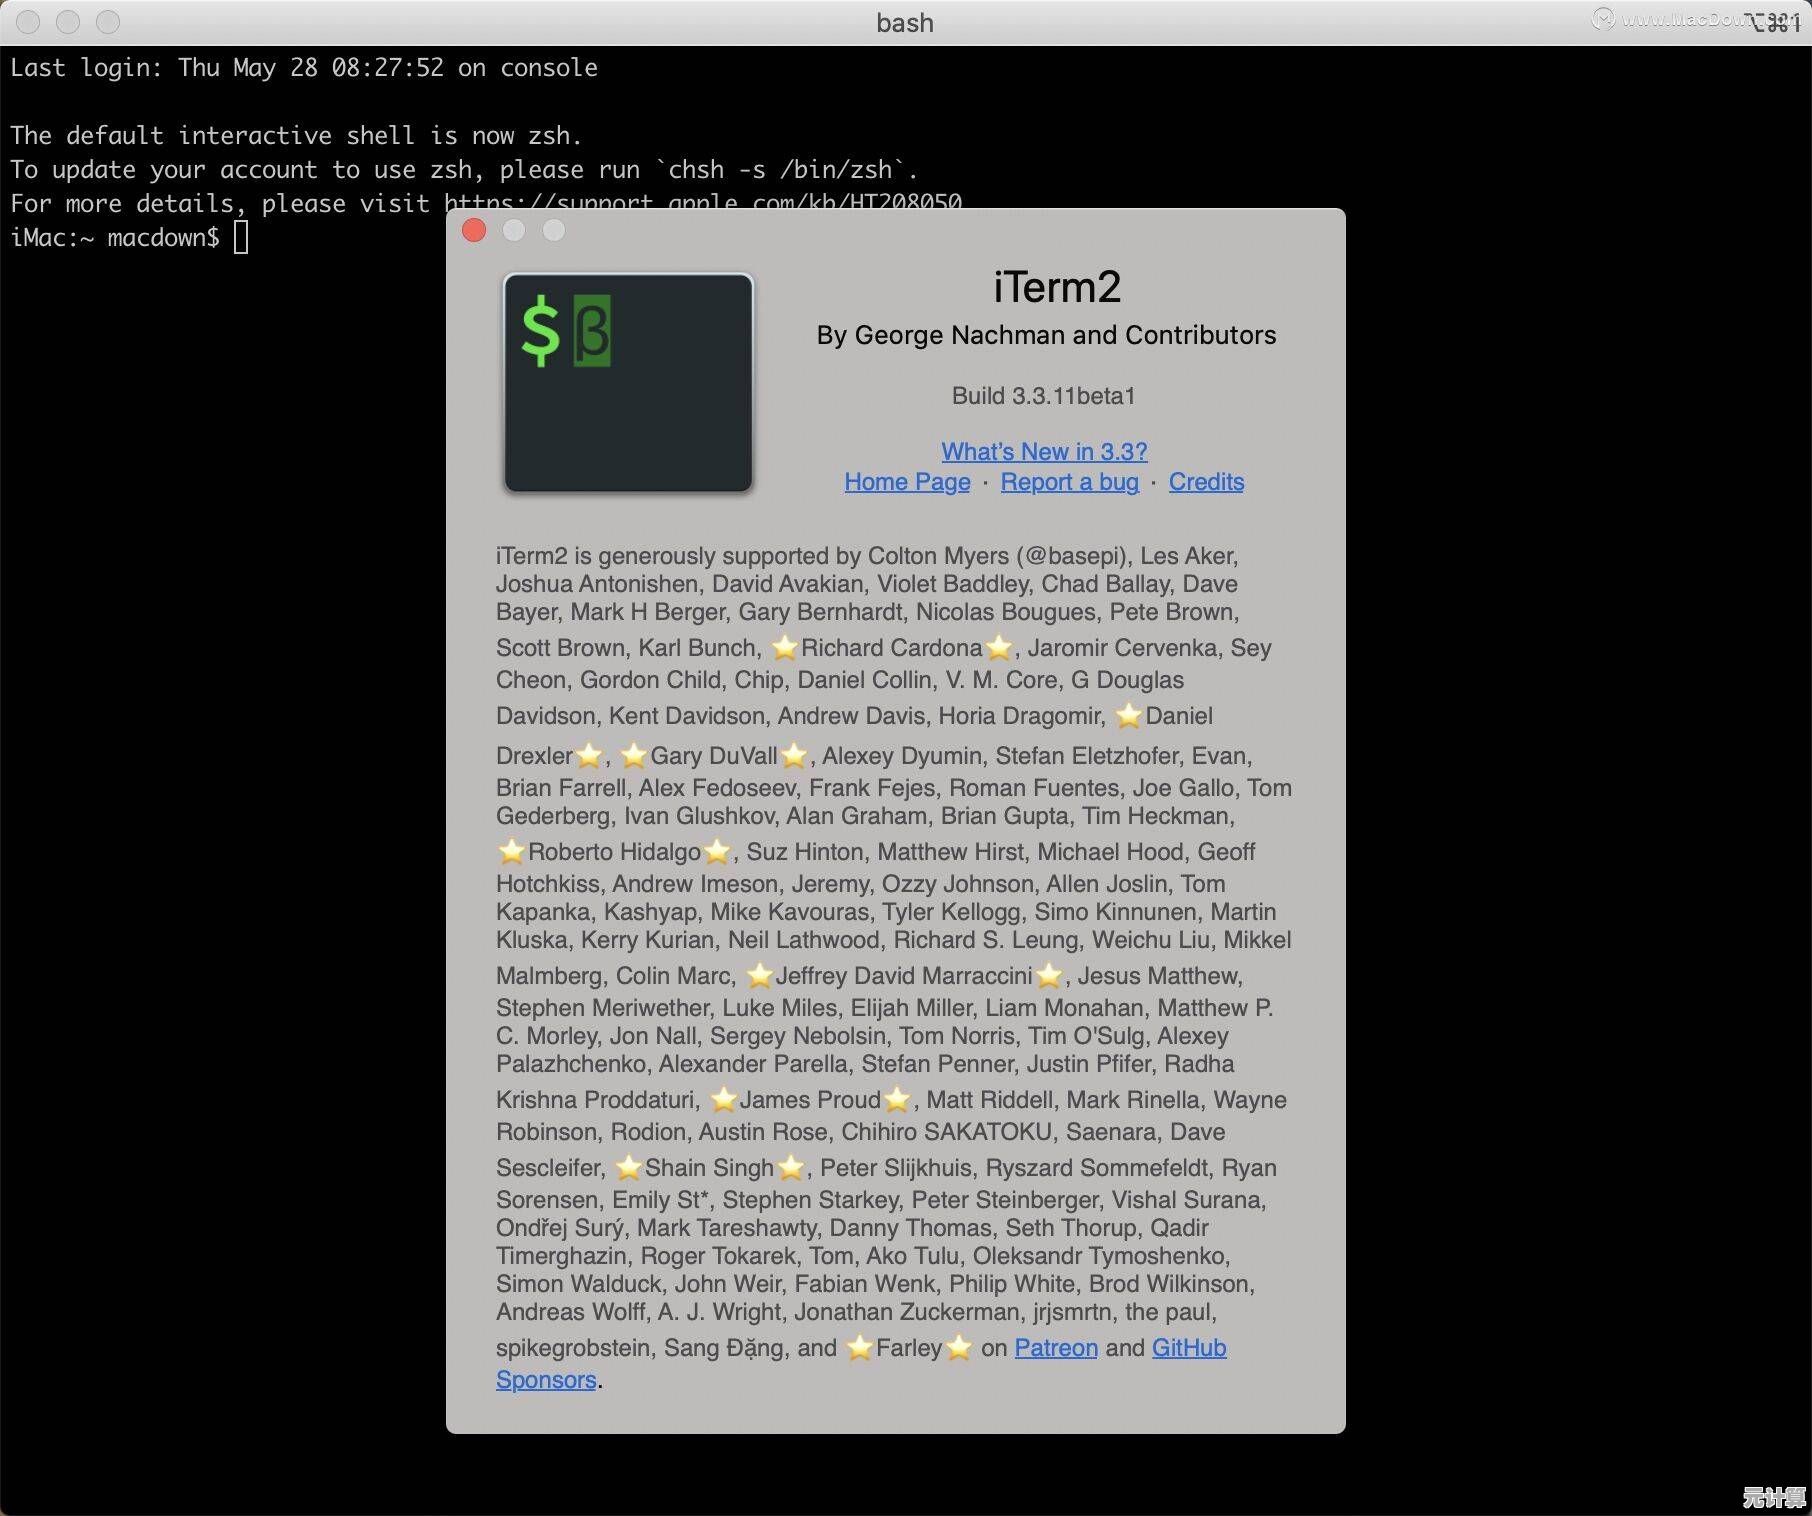This screenshot has width=1812, height=1516.
Task: Click the star after Shain Singh
Action: [791, 1168]
